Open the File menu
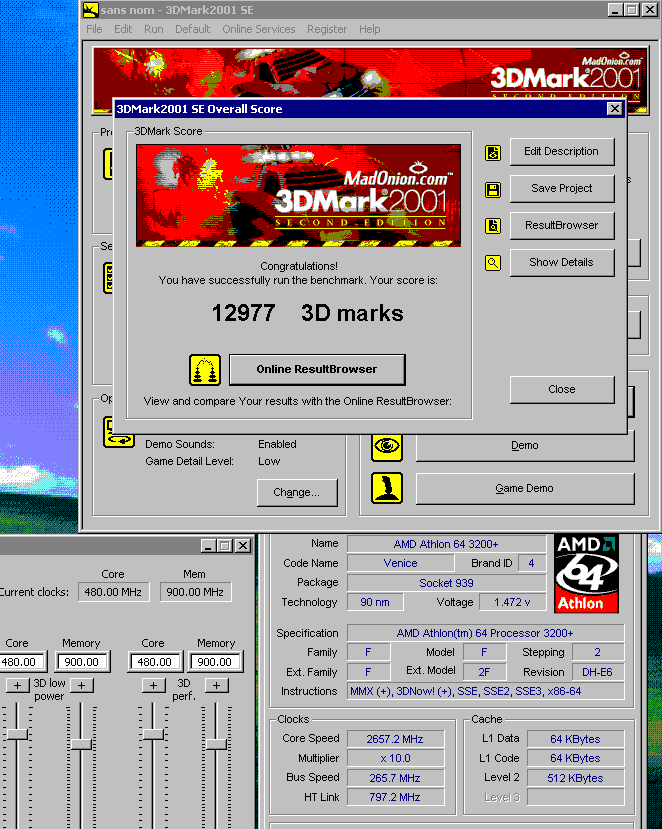This screenshot has width=662, height=829. (x=94, y=29)
